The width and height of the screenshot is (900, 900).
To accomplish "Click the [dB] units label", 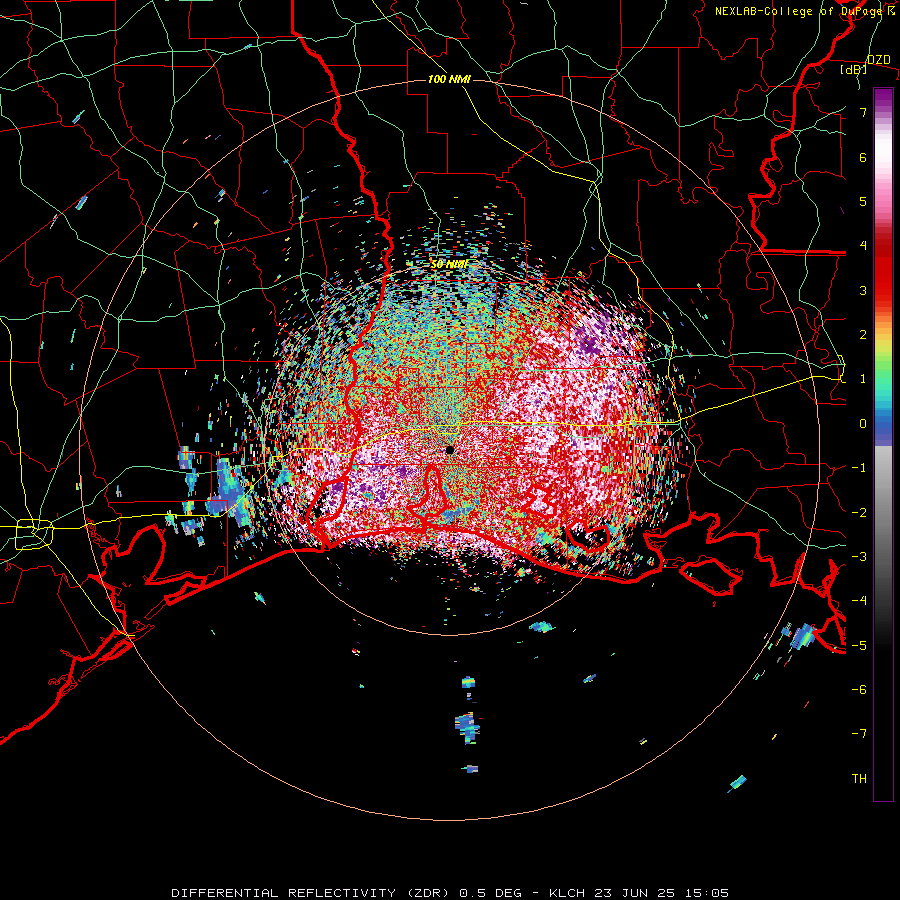I will 854,69.
